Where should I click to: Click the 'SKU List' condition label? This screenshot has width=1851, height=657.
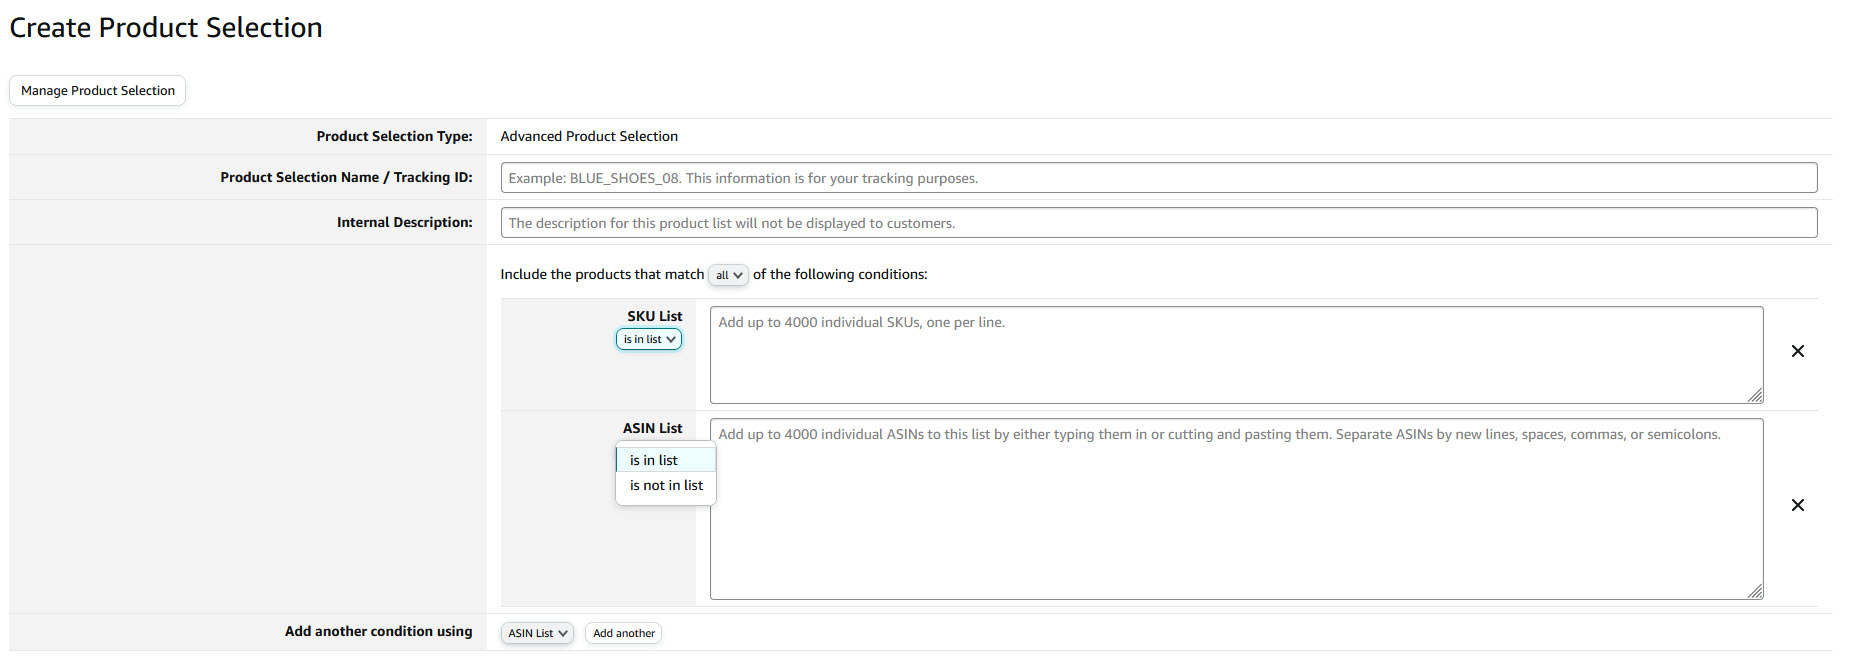654,316
